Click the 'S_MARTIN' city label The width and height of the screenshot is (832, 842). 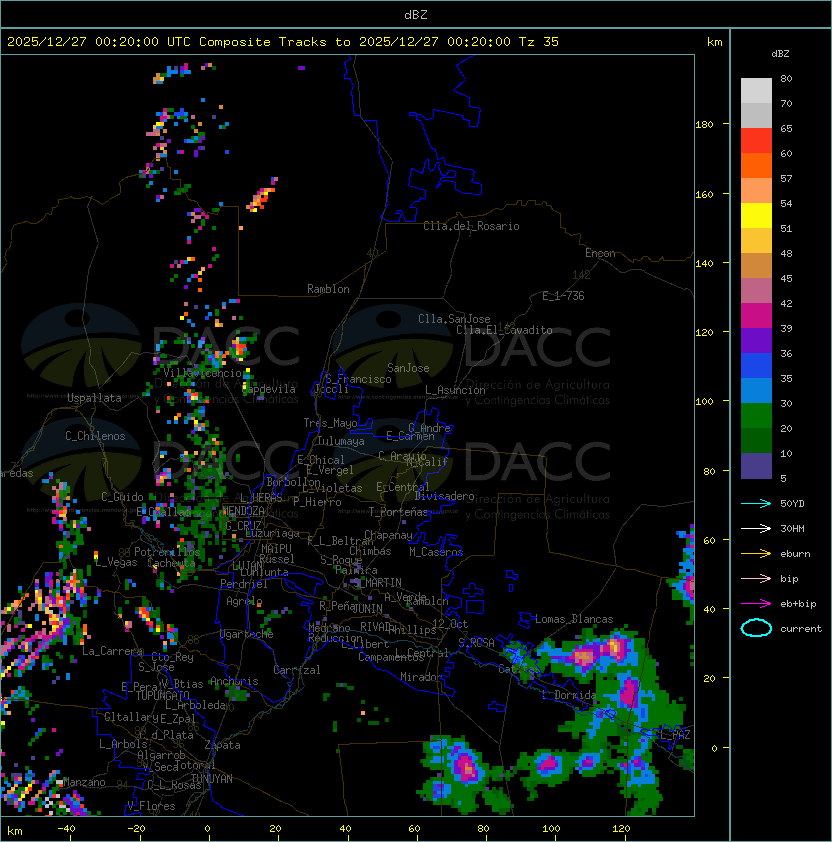[x=378, y=583]
